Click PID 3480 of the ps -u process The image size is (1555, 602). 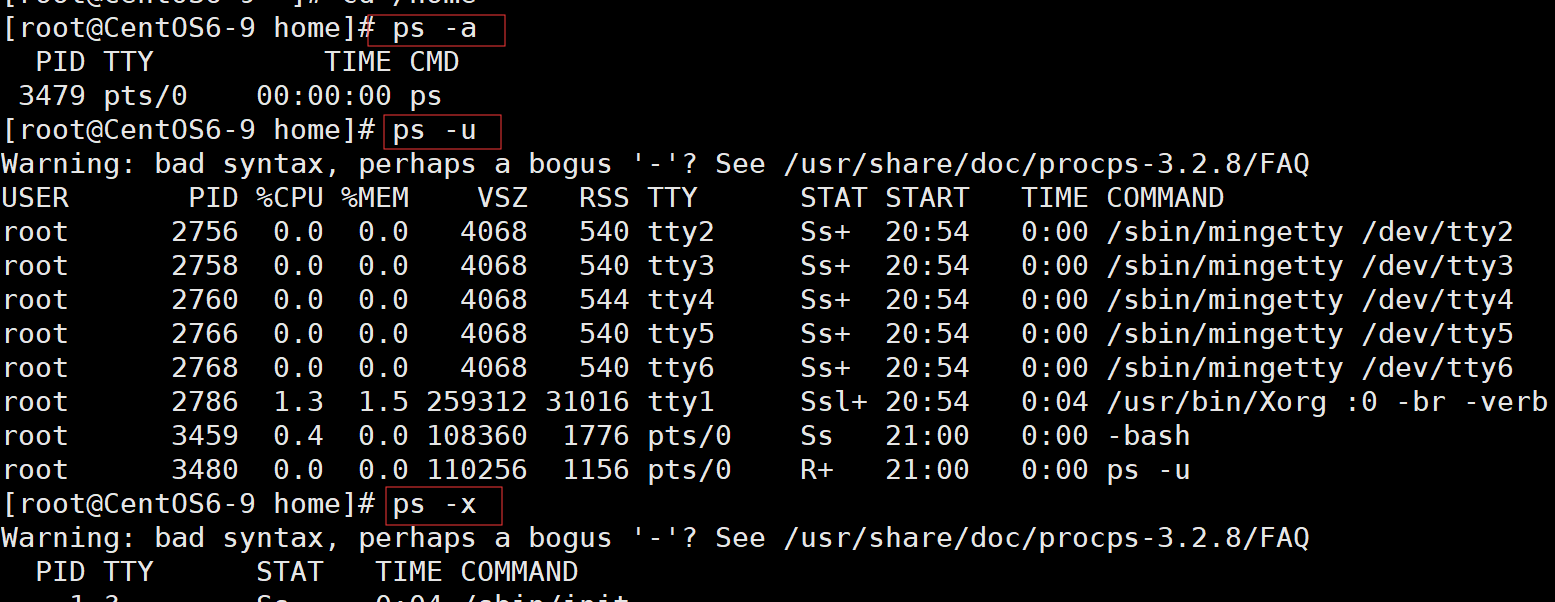(204, 470)
